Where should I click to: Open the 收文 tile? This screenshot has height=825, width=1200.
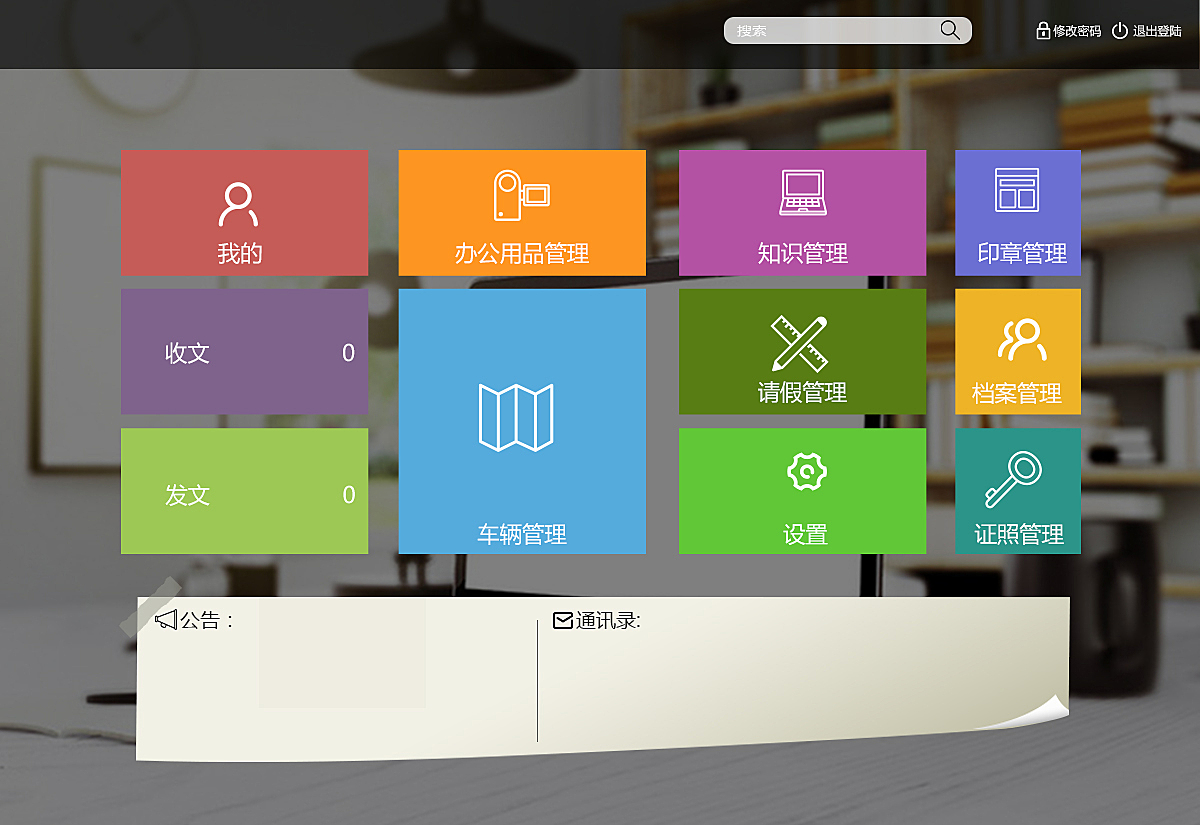point(244,352)
